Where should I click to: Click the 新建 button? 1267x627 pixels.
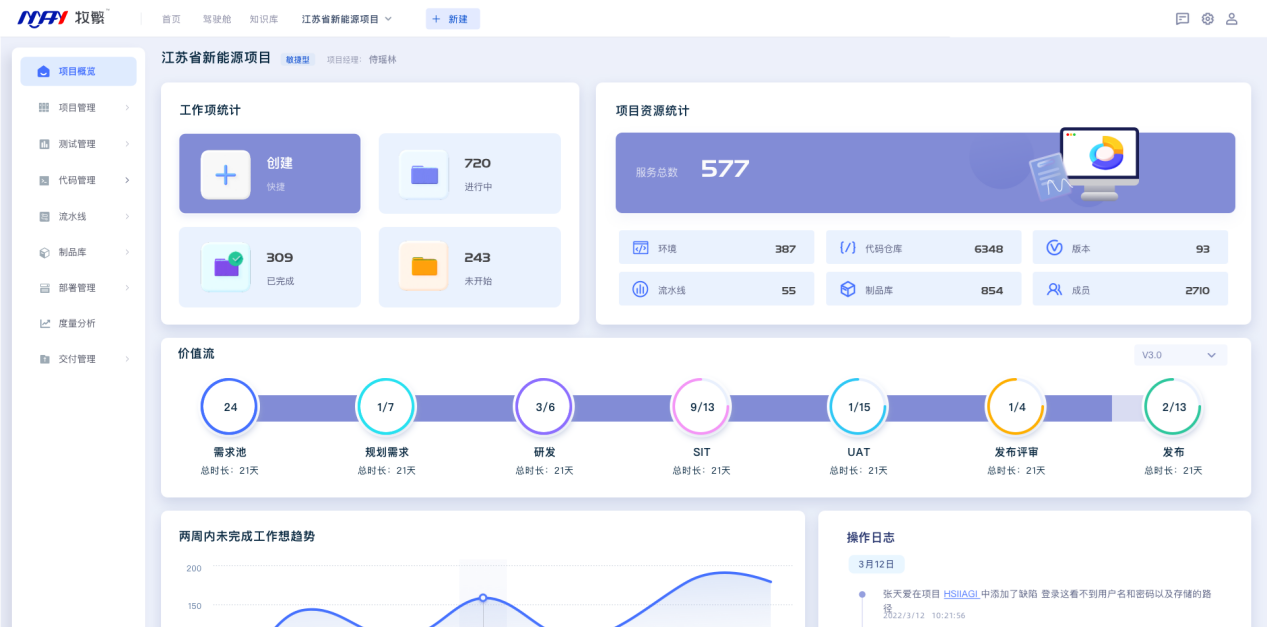(x=452, y=19)
